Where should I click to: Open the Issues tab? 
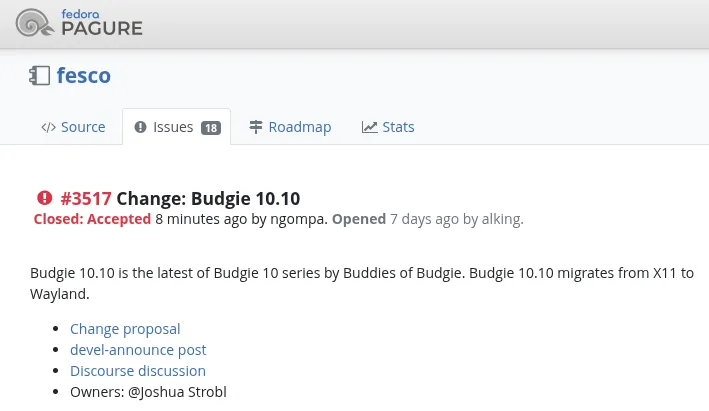177,127
